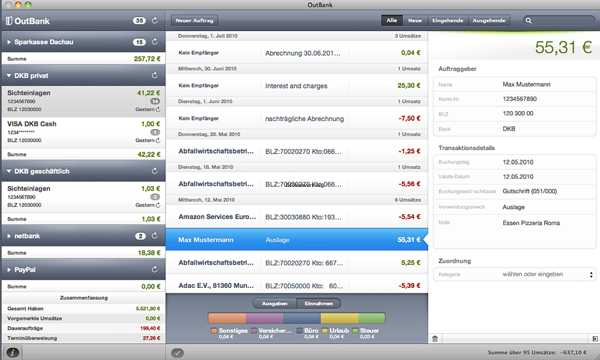Select Sichteinlagen account under DKB geschäftlich
600x360 pixels.
[x=83, y=197]
